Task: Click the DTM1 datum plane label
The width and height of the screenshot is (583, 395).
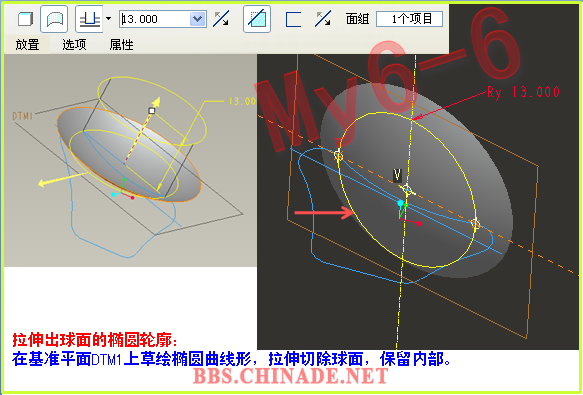Action: click(23, 116)
